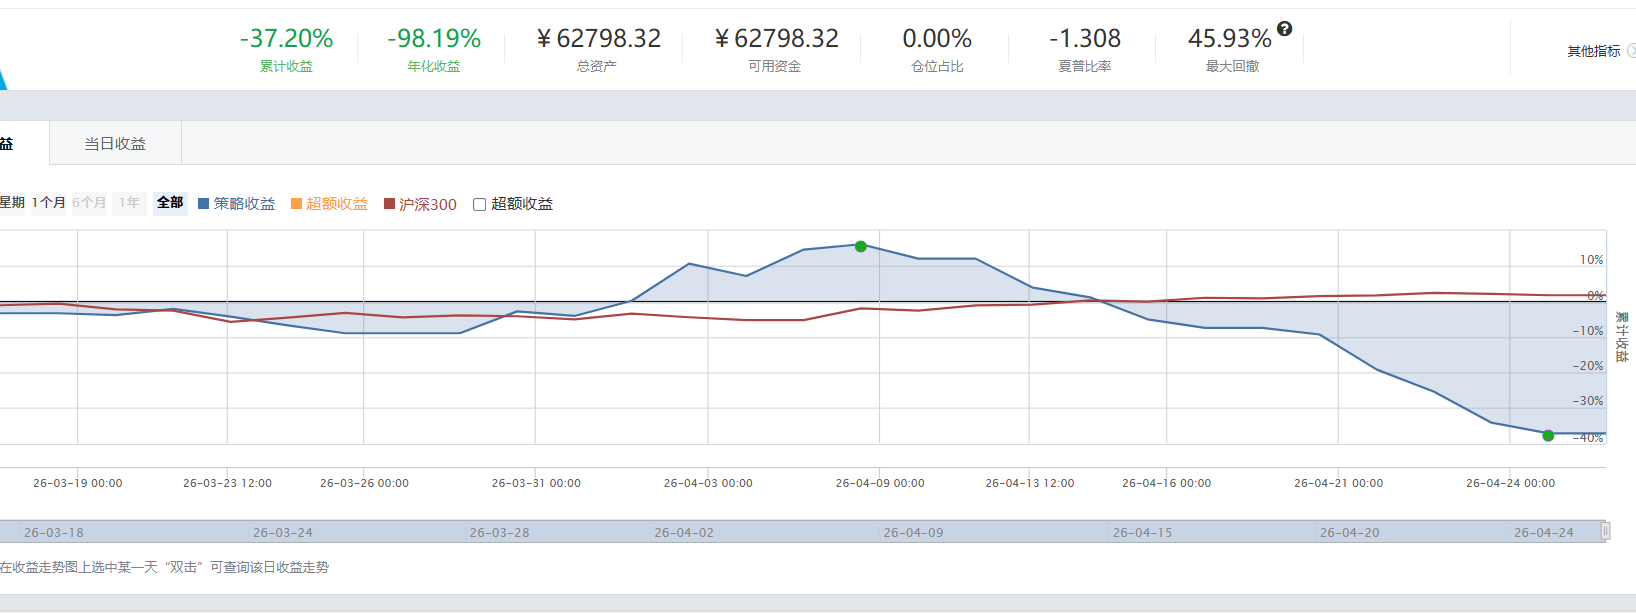Toggle the blue 策略收益 legend series
This screenshot has height=613, width=1636.
[x=236, y=204]
